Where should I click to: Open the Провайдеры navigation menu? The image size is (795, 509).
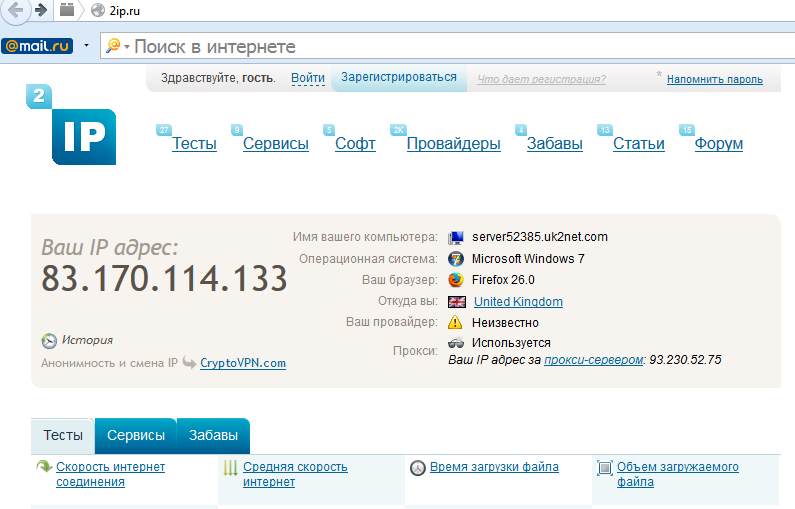click(453, 144)
